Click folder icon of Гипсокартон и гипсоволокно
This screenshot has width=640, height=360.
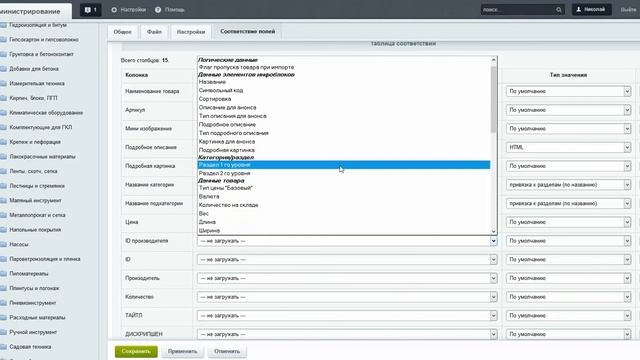click(3, 40)
